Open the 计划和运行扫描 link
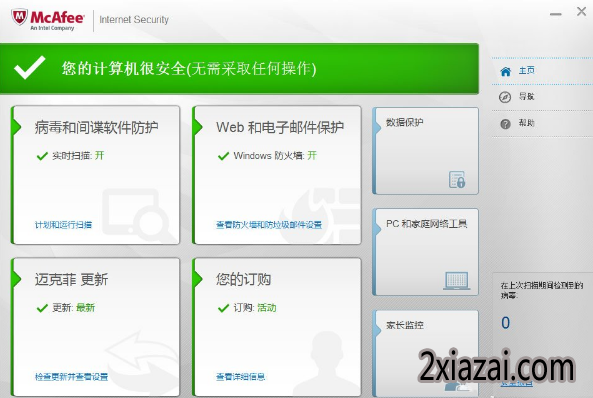This screenshot has width=593, height=398. [x=63, y=225]
